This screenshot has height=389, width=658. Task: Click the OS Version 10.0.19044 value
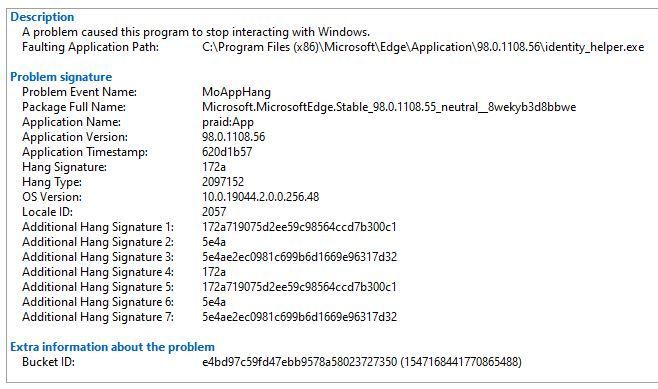261,197
